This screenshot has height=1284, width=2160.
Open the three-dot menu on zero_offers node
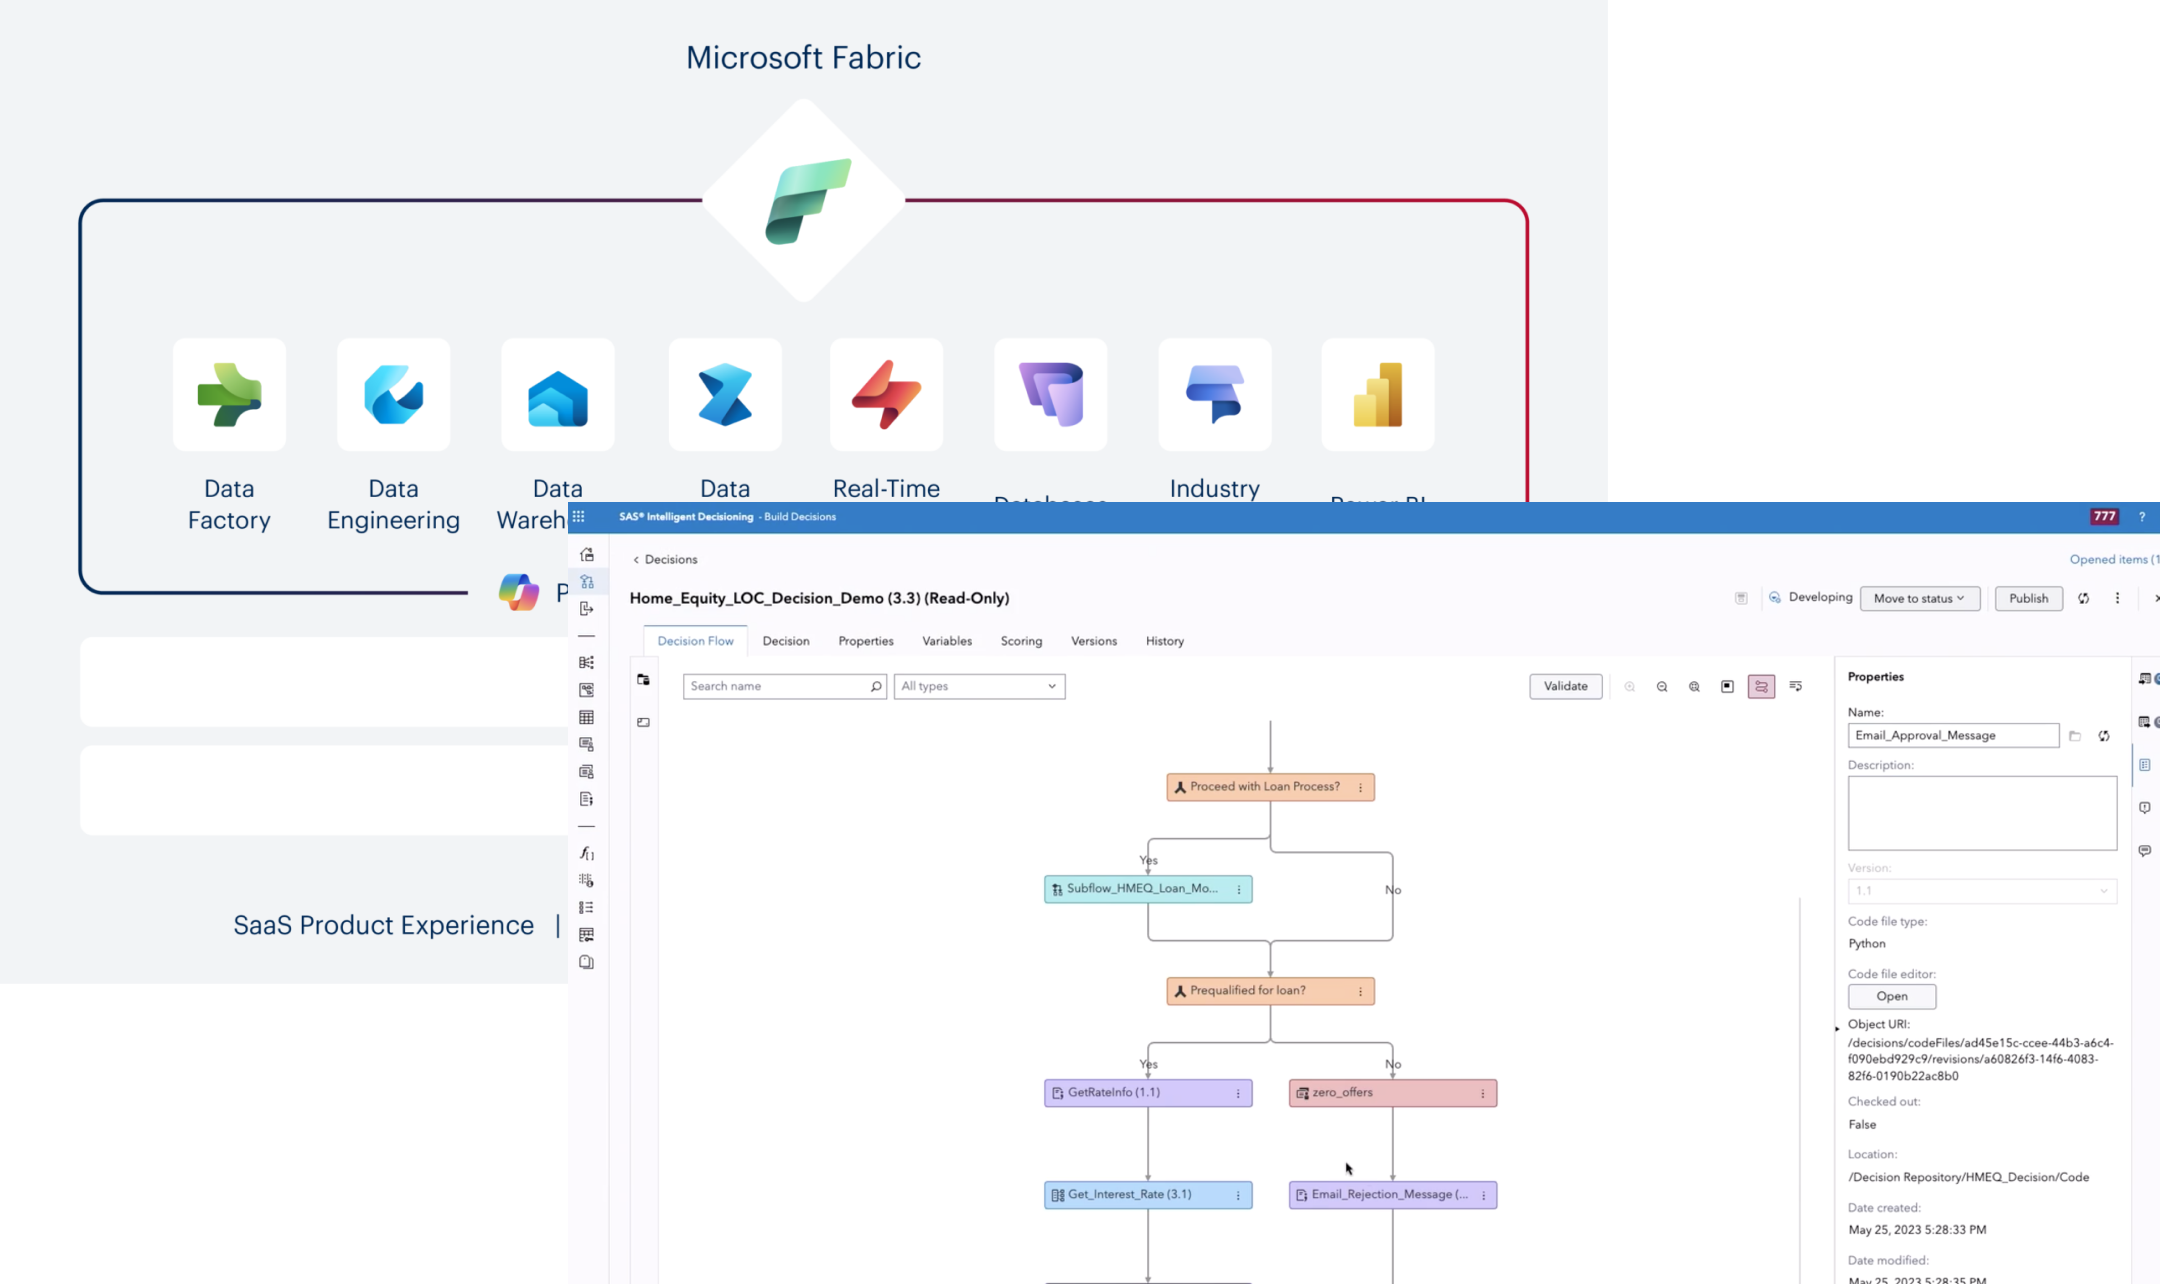1483,1094
